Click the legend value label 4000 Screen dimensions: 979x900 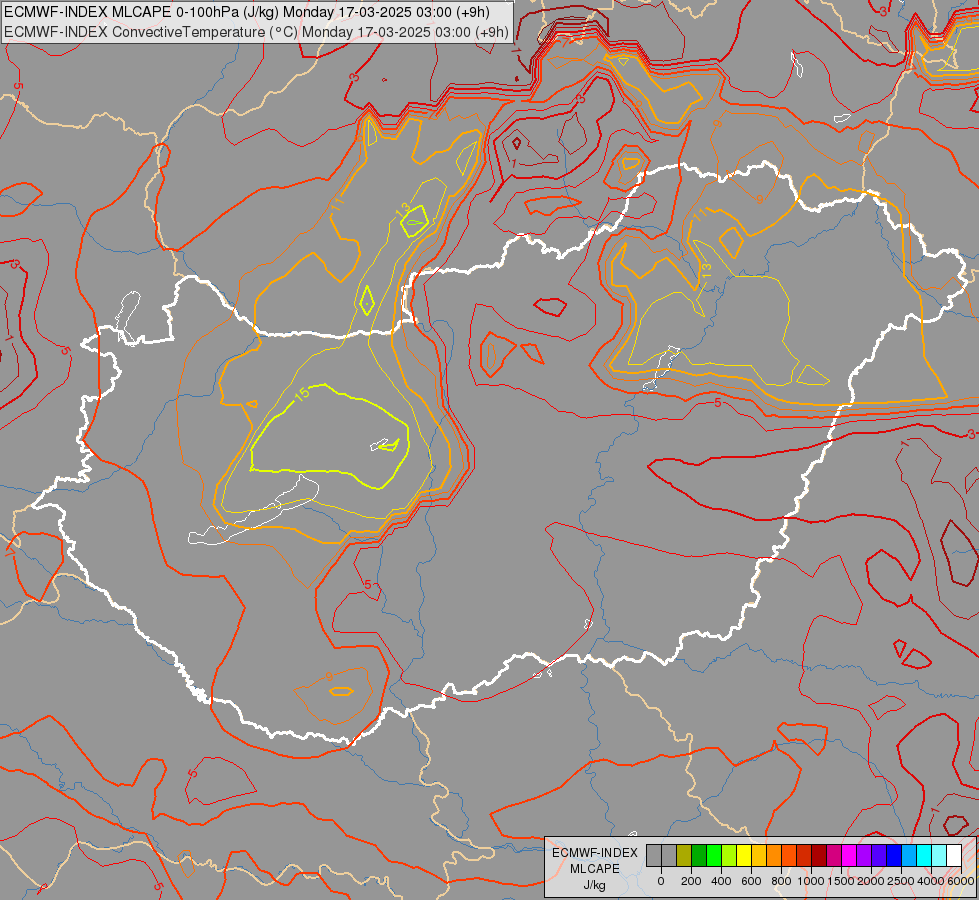coord(931,881)
